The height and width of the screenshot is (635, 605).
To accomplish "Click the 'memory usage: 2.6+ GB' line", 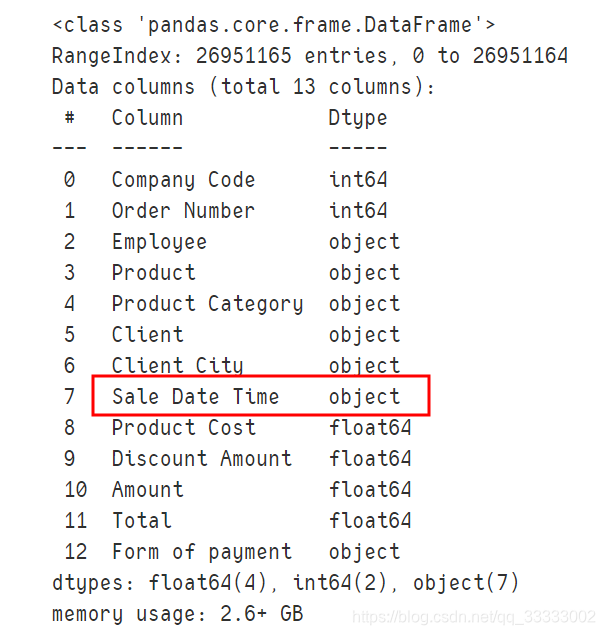I will pos(177,614).
